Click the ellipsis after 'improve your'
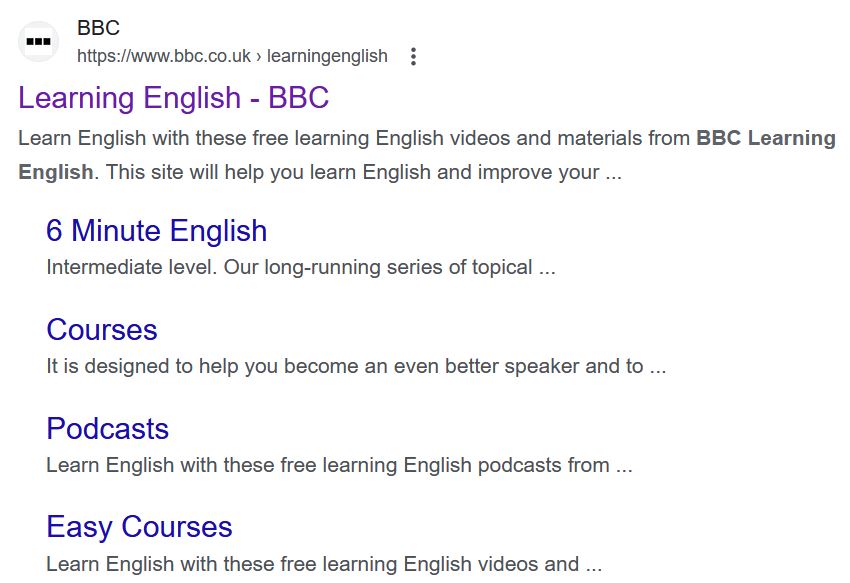Image resolution: width=850 pixels, height=583 pixels. click(613, 172)
